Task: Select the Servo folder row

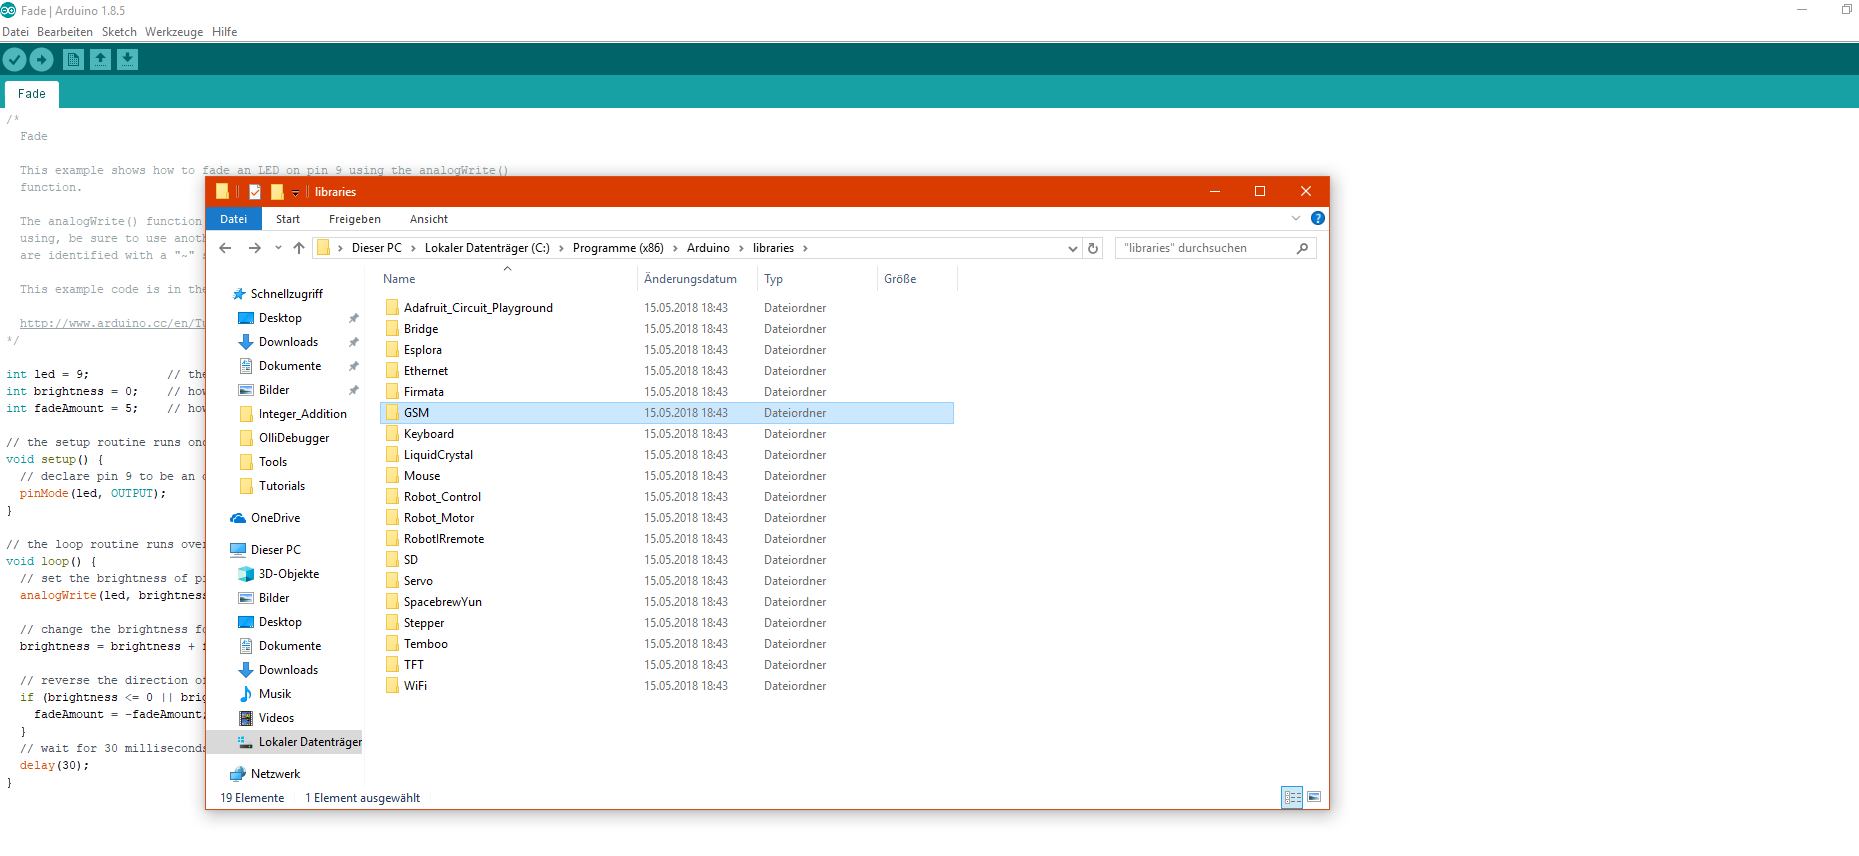Action: click(x=667, y=581)
